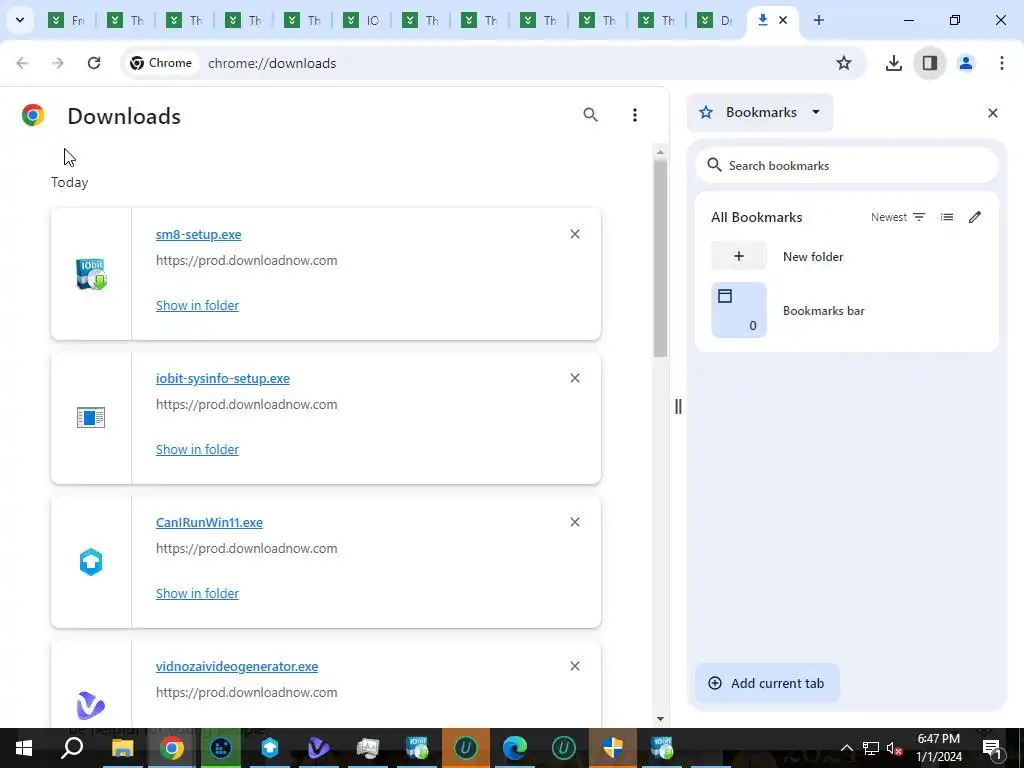Remove vidnozaivideogenerator.exe from the list
1024x768 pixels.
click(x=575, y=666)
